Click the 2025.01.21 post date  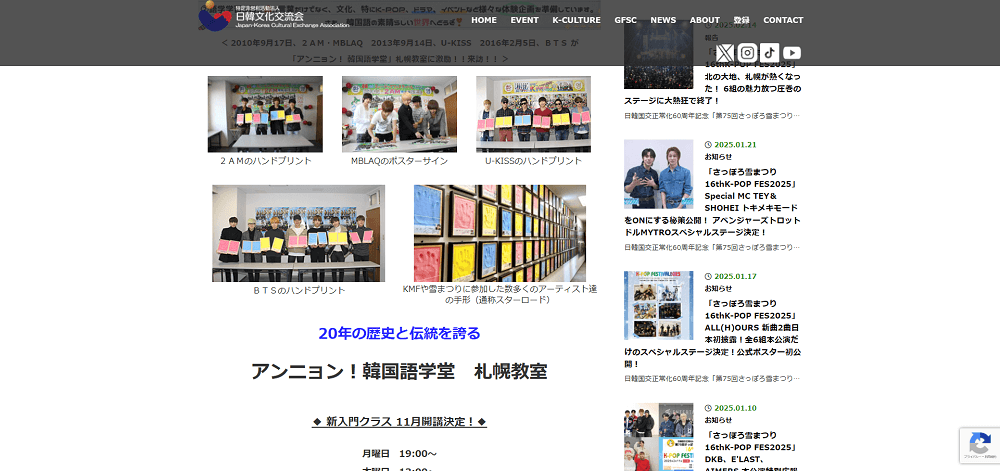(735, 145)
